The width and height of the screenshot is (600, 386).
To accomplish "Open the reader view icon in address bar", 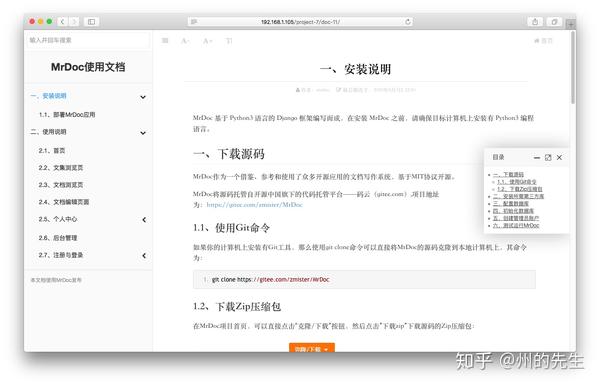I will point(194,22).
